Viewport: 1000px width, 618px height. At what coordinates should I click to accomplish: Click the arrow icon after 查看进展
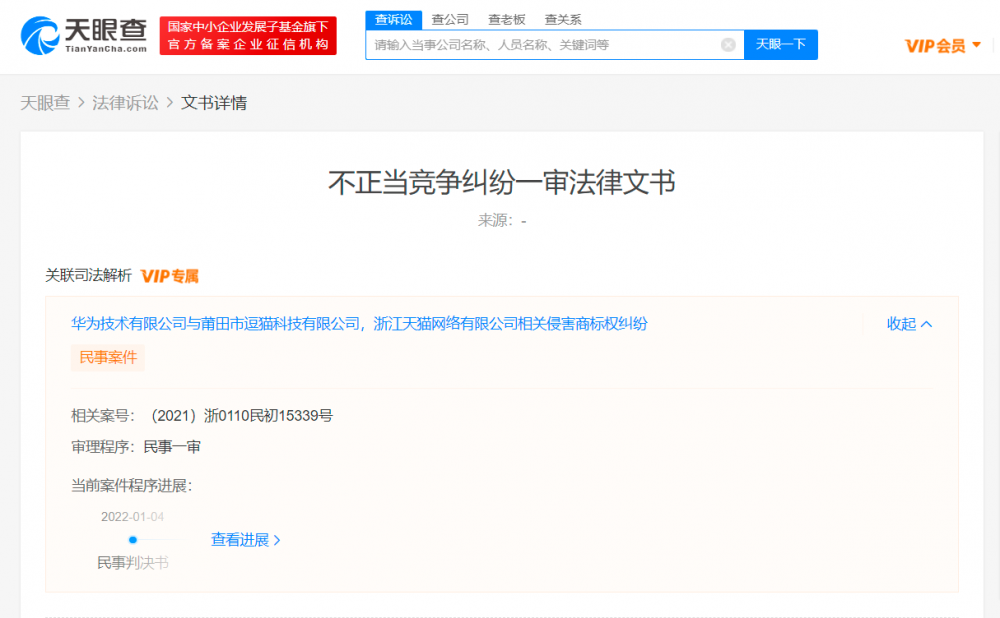coord(277,540)
